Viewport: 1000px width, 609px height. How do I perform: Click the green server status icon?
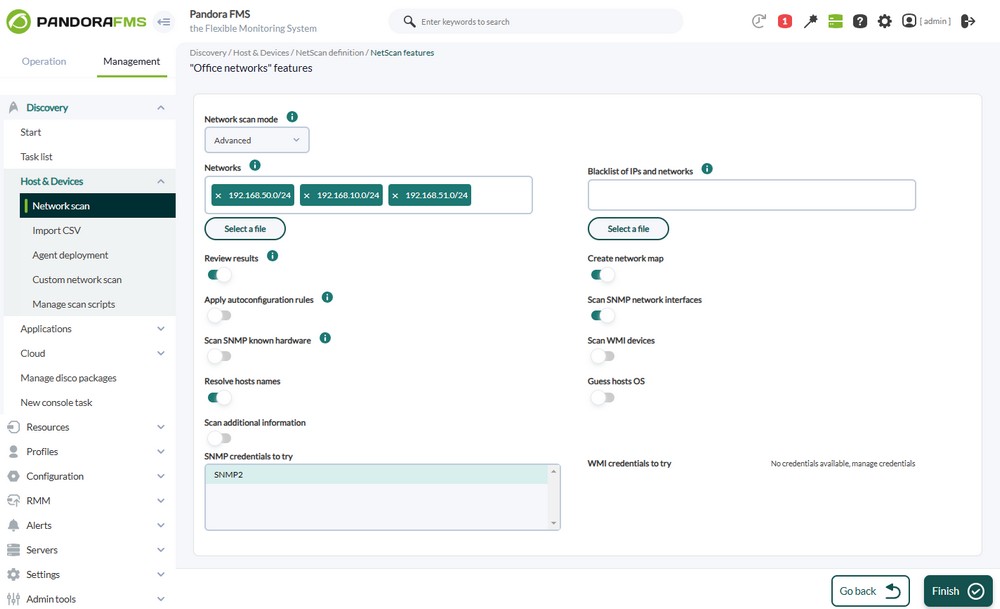coord(835,21)
